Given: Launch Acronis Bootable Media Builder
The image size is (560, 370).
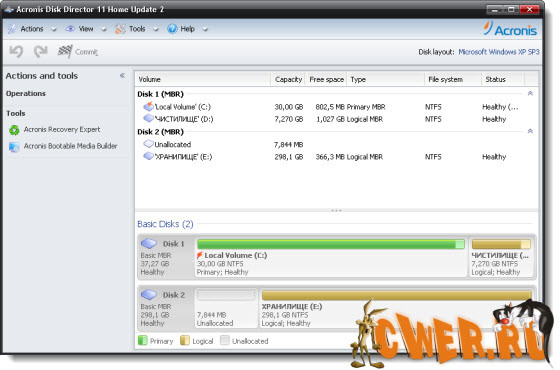Looking at the screenshot, I should click(70, 146).
